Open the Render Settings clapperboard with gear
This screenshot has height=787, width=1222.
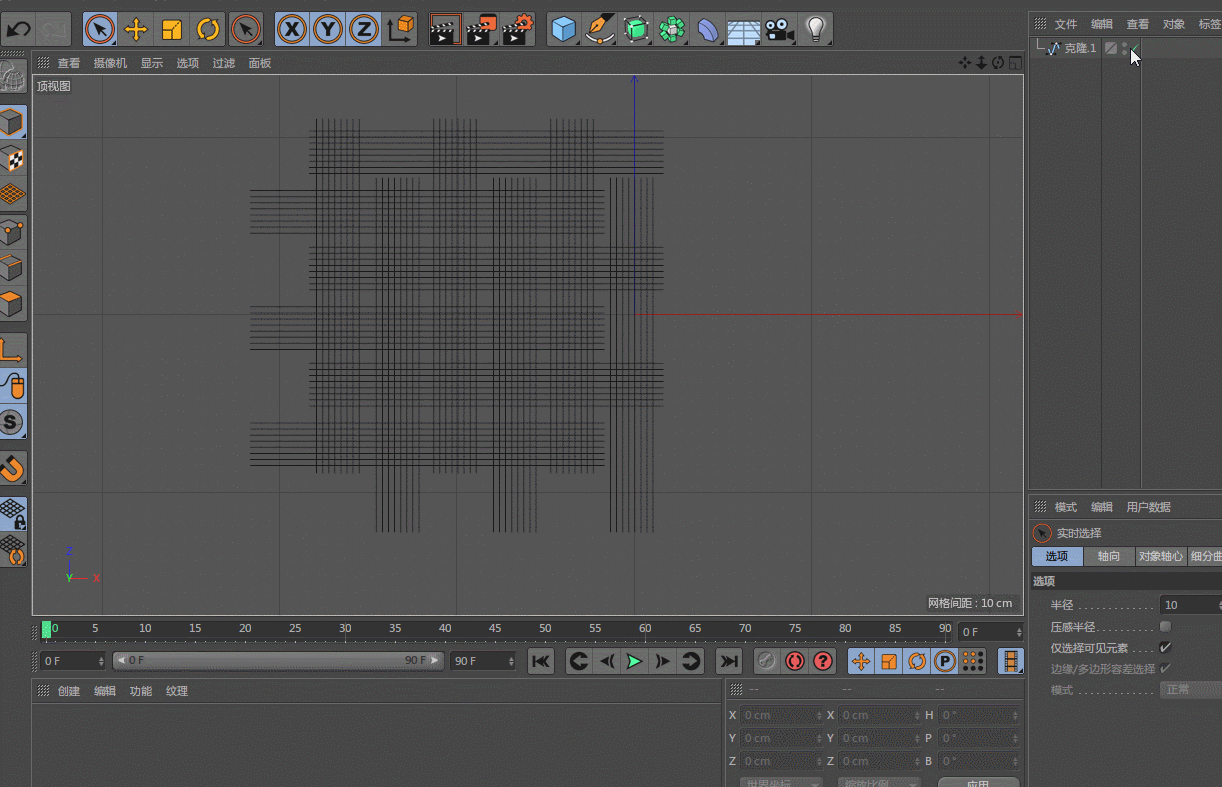517,29
